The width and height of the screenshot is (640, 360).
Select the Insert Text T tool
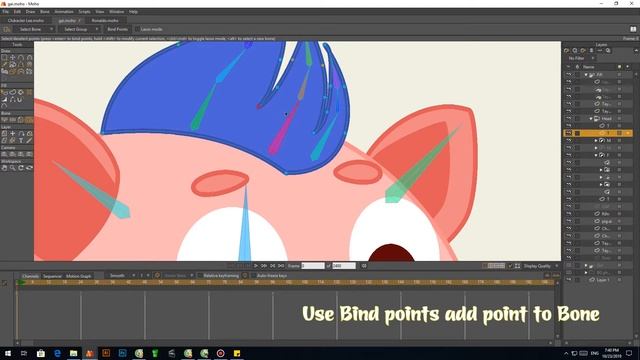21,140
